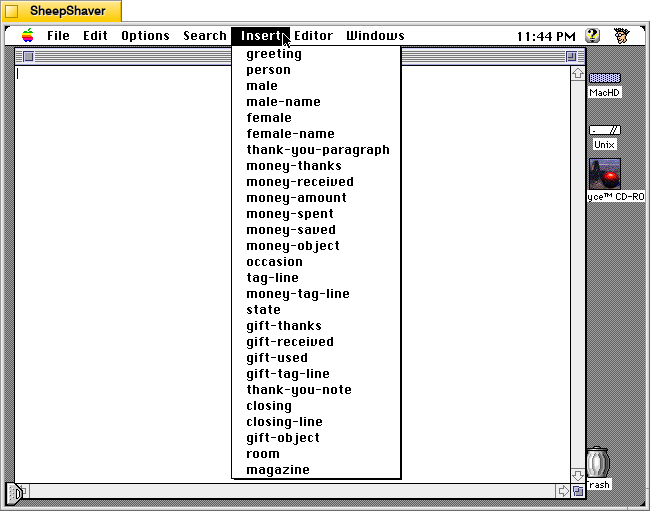650x511 pixels.
Task: Open the File menu
Action: pos(58,36)
